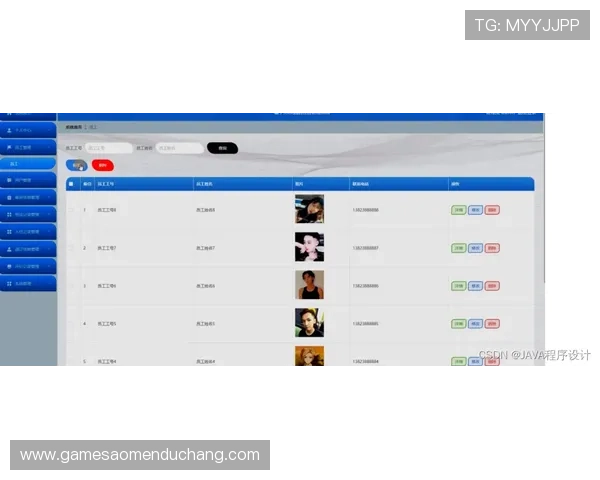600x480 pixels.
Task: Click the flag icon beside 员工管理
Action: pyautogui.click(x=9, y=147)
